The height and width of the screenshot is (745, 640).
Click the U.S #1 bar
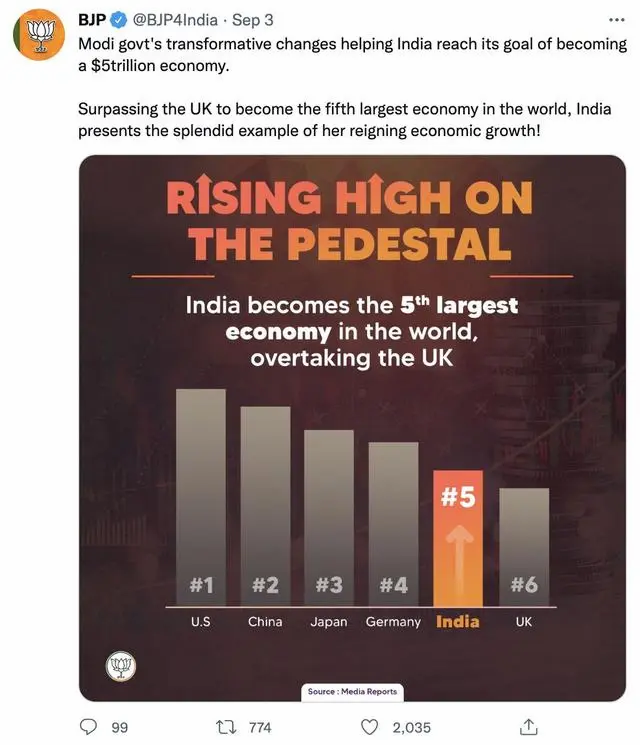click(x=201, y=497)
